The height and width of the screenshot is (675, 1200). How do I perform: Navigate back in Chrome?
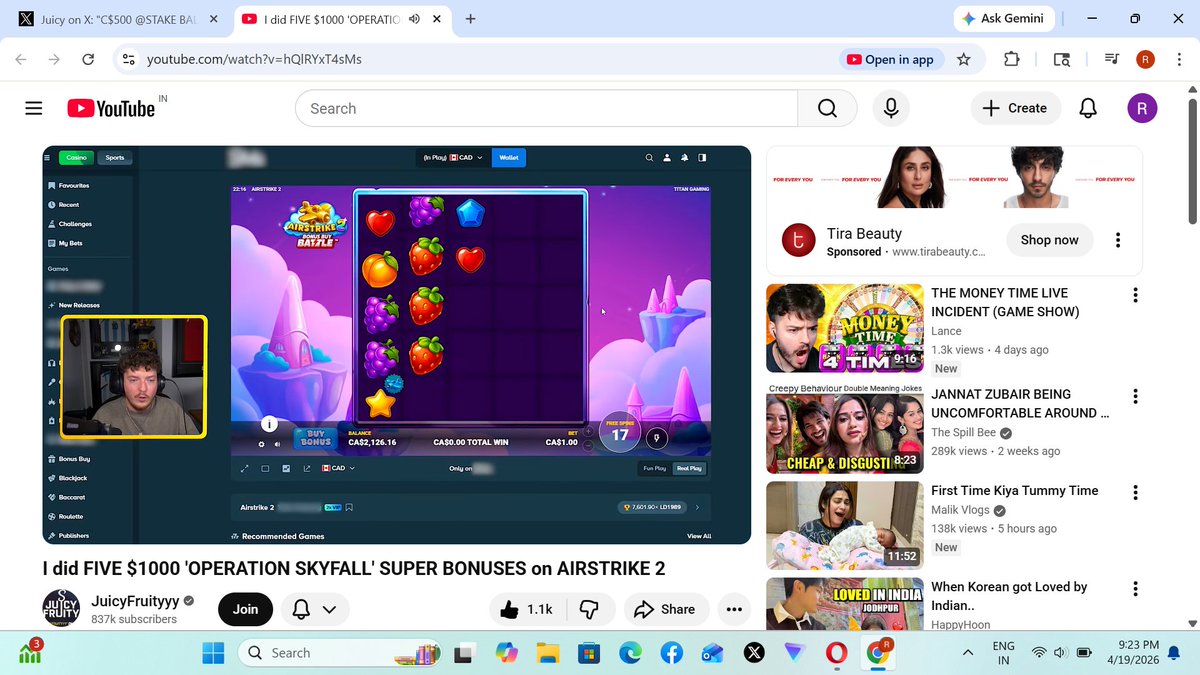pyautogui.click(x=21, y=59)
